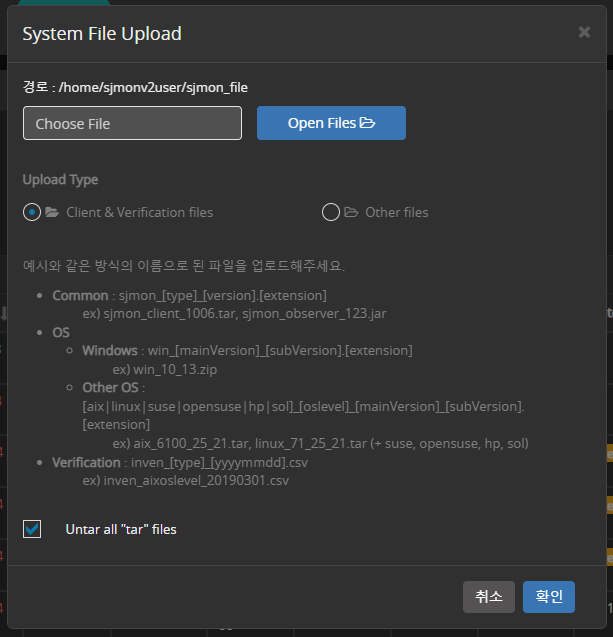The image size is (613, 637).
Task: Click the Other files label text
Action: coord(396,212)
